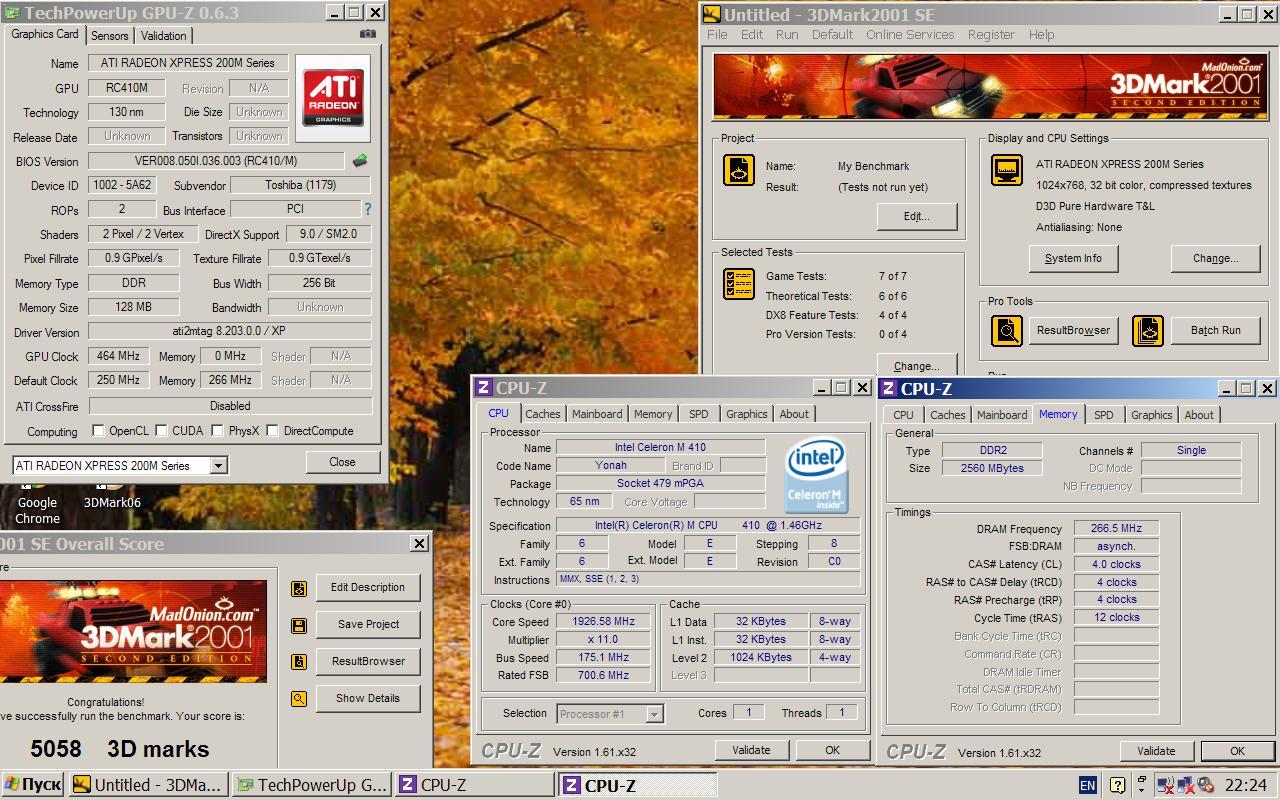Open the SPD tab in right CPU-Z window

(x=1103, y=415)
